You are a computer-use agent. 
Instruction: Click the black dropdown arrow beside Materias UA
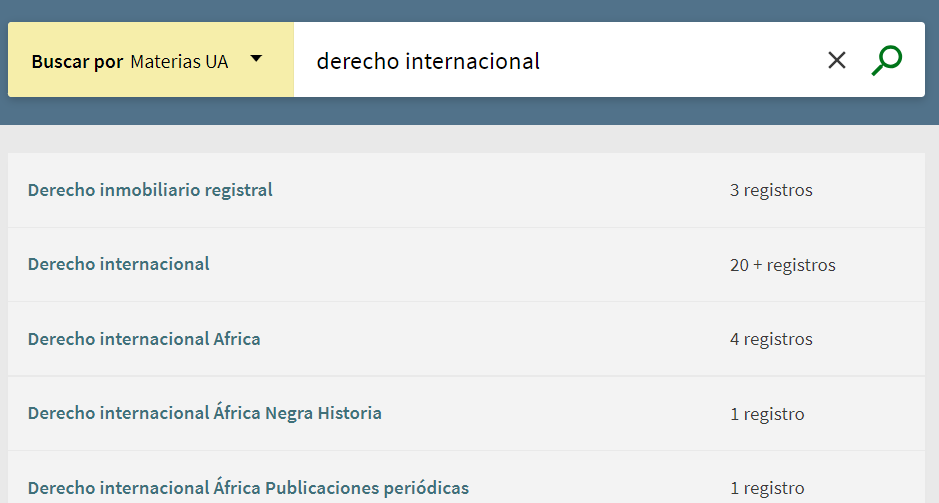[257, 59]
